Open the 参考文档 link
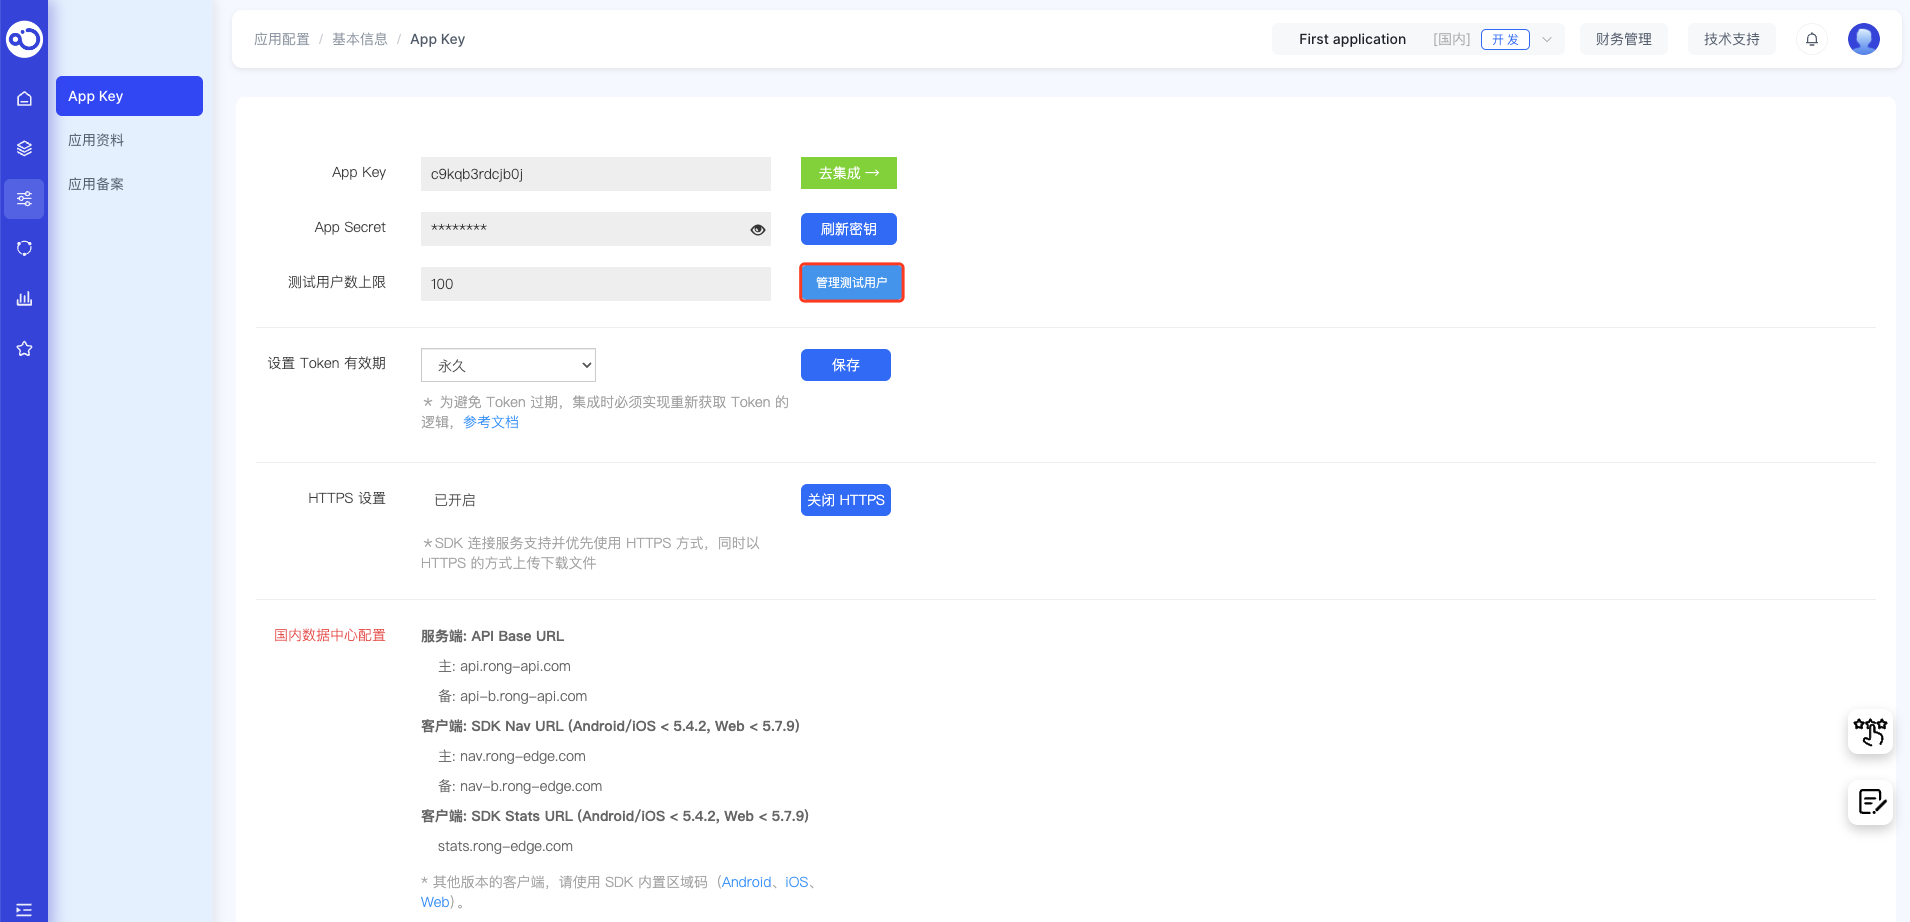The image size is (1910, 922). coord(490,422)
